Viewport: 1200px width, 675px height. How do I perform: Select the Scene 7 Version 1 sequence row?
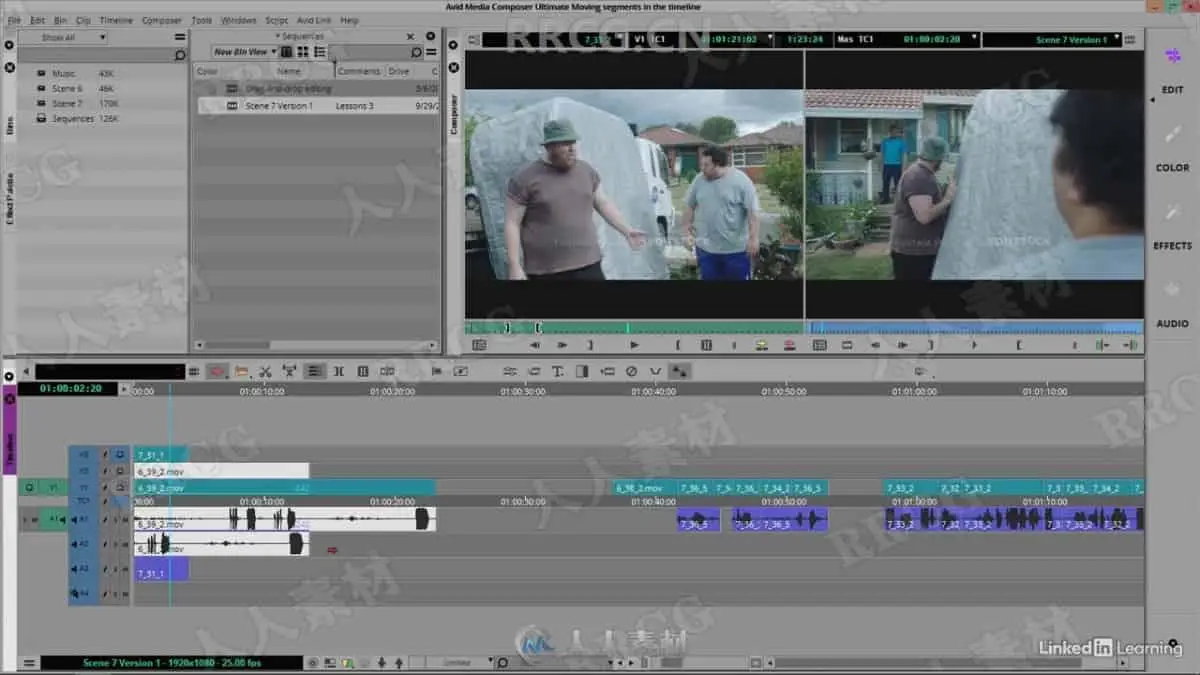316,106
